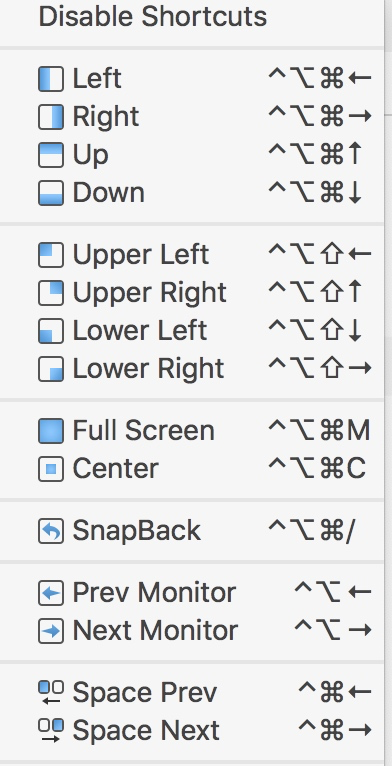Click the Space Next icon
Image resolution: width=392 pixels, height=766 pixels.
[x=51, y=731]
